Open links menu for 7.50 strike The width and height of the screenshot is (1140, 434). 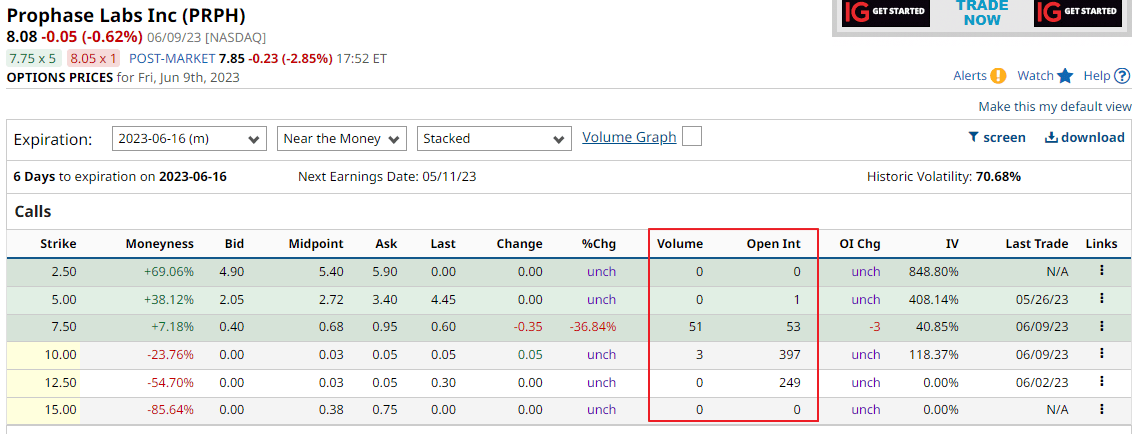point(1102,326)
